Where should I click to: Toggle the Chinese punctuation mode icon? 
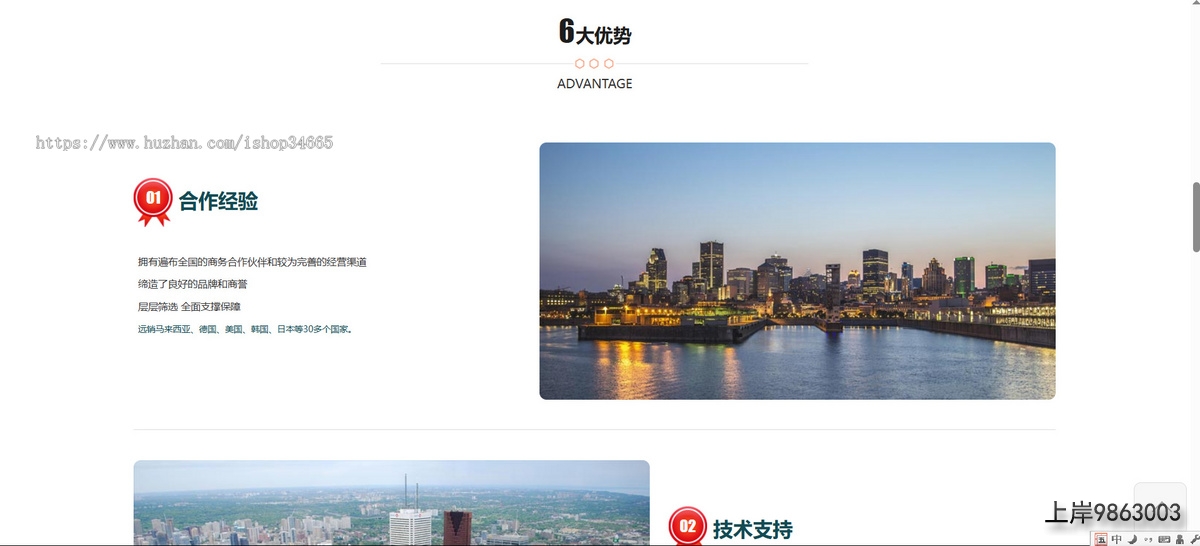tap(1148, 539)
